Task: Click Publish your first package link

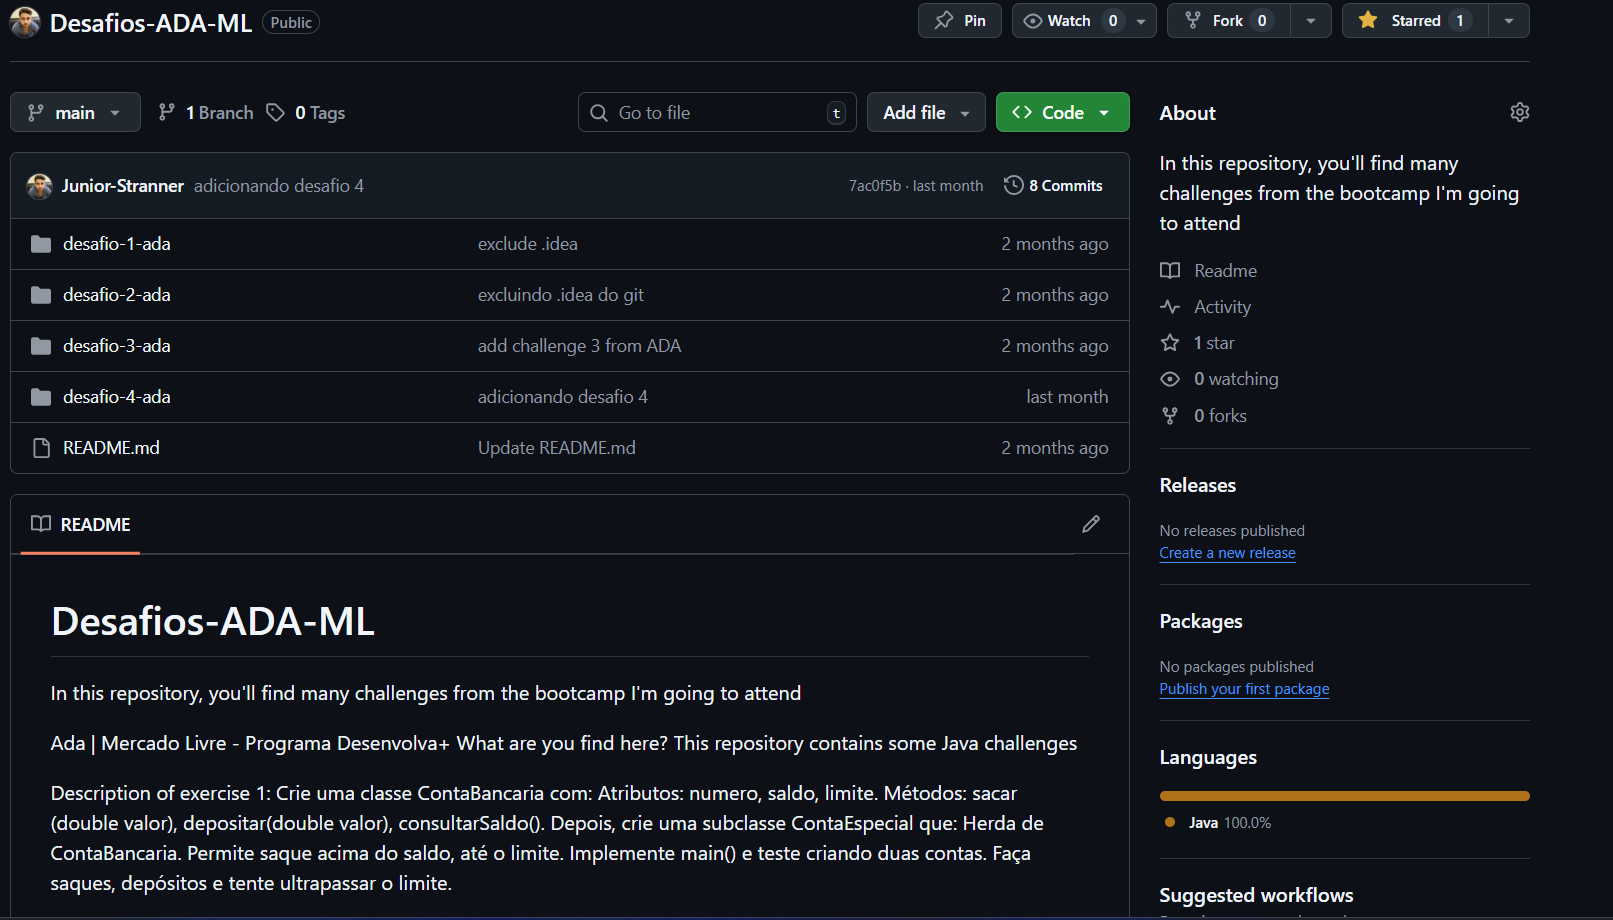Action: [x=1244, y=689]
